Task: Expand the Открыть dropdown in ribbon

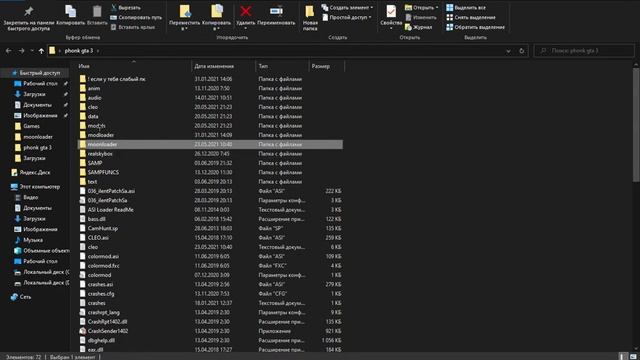Action: click(x=422, y=8)
